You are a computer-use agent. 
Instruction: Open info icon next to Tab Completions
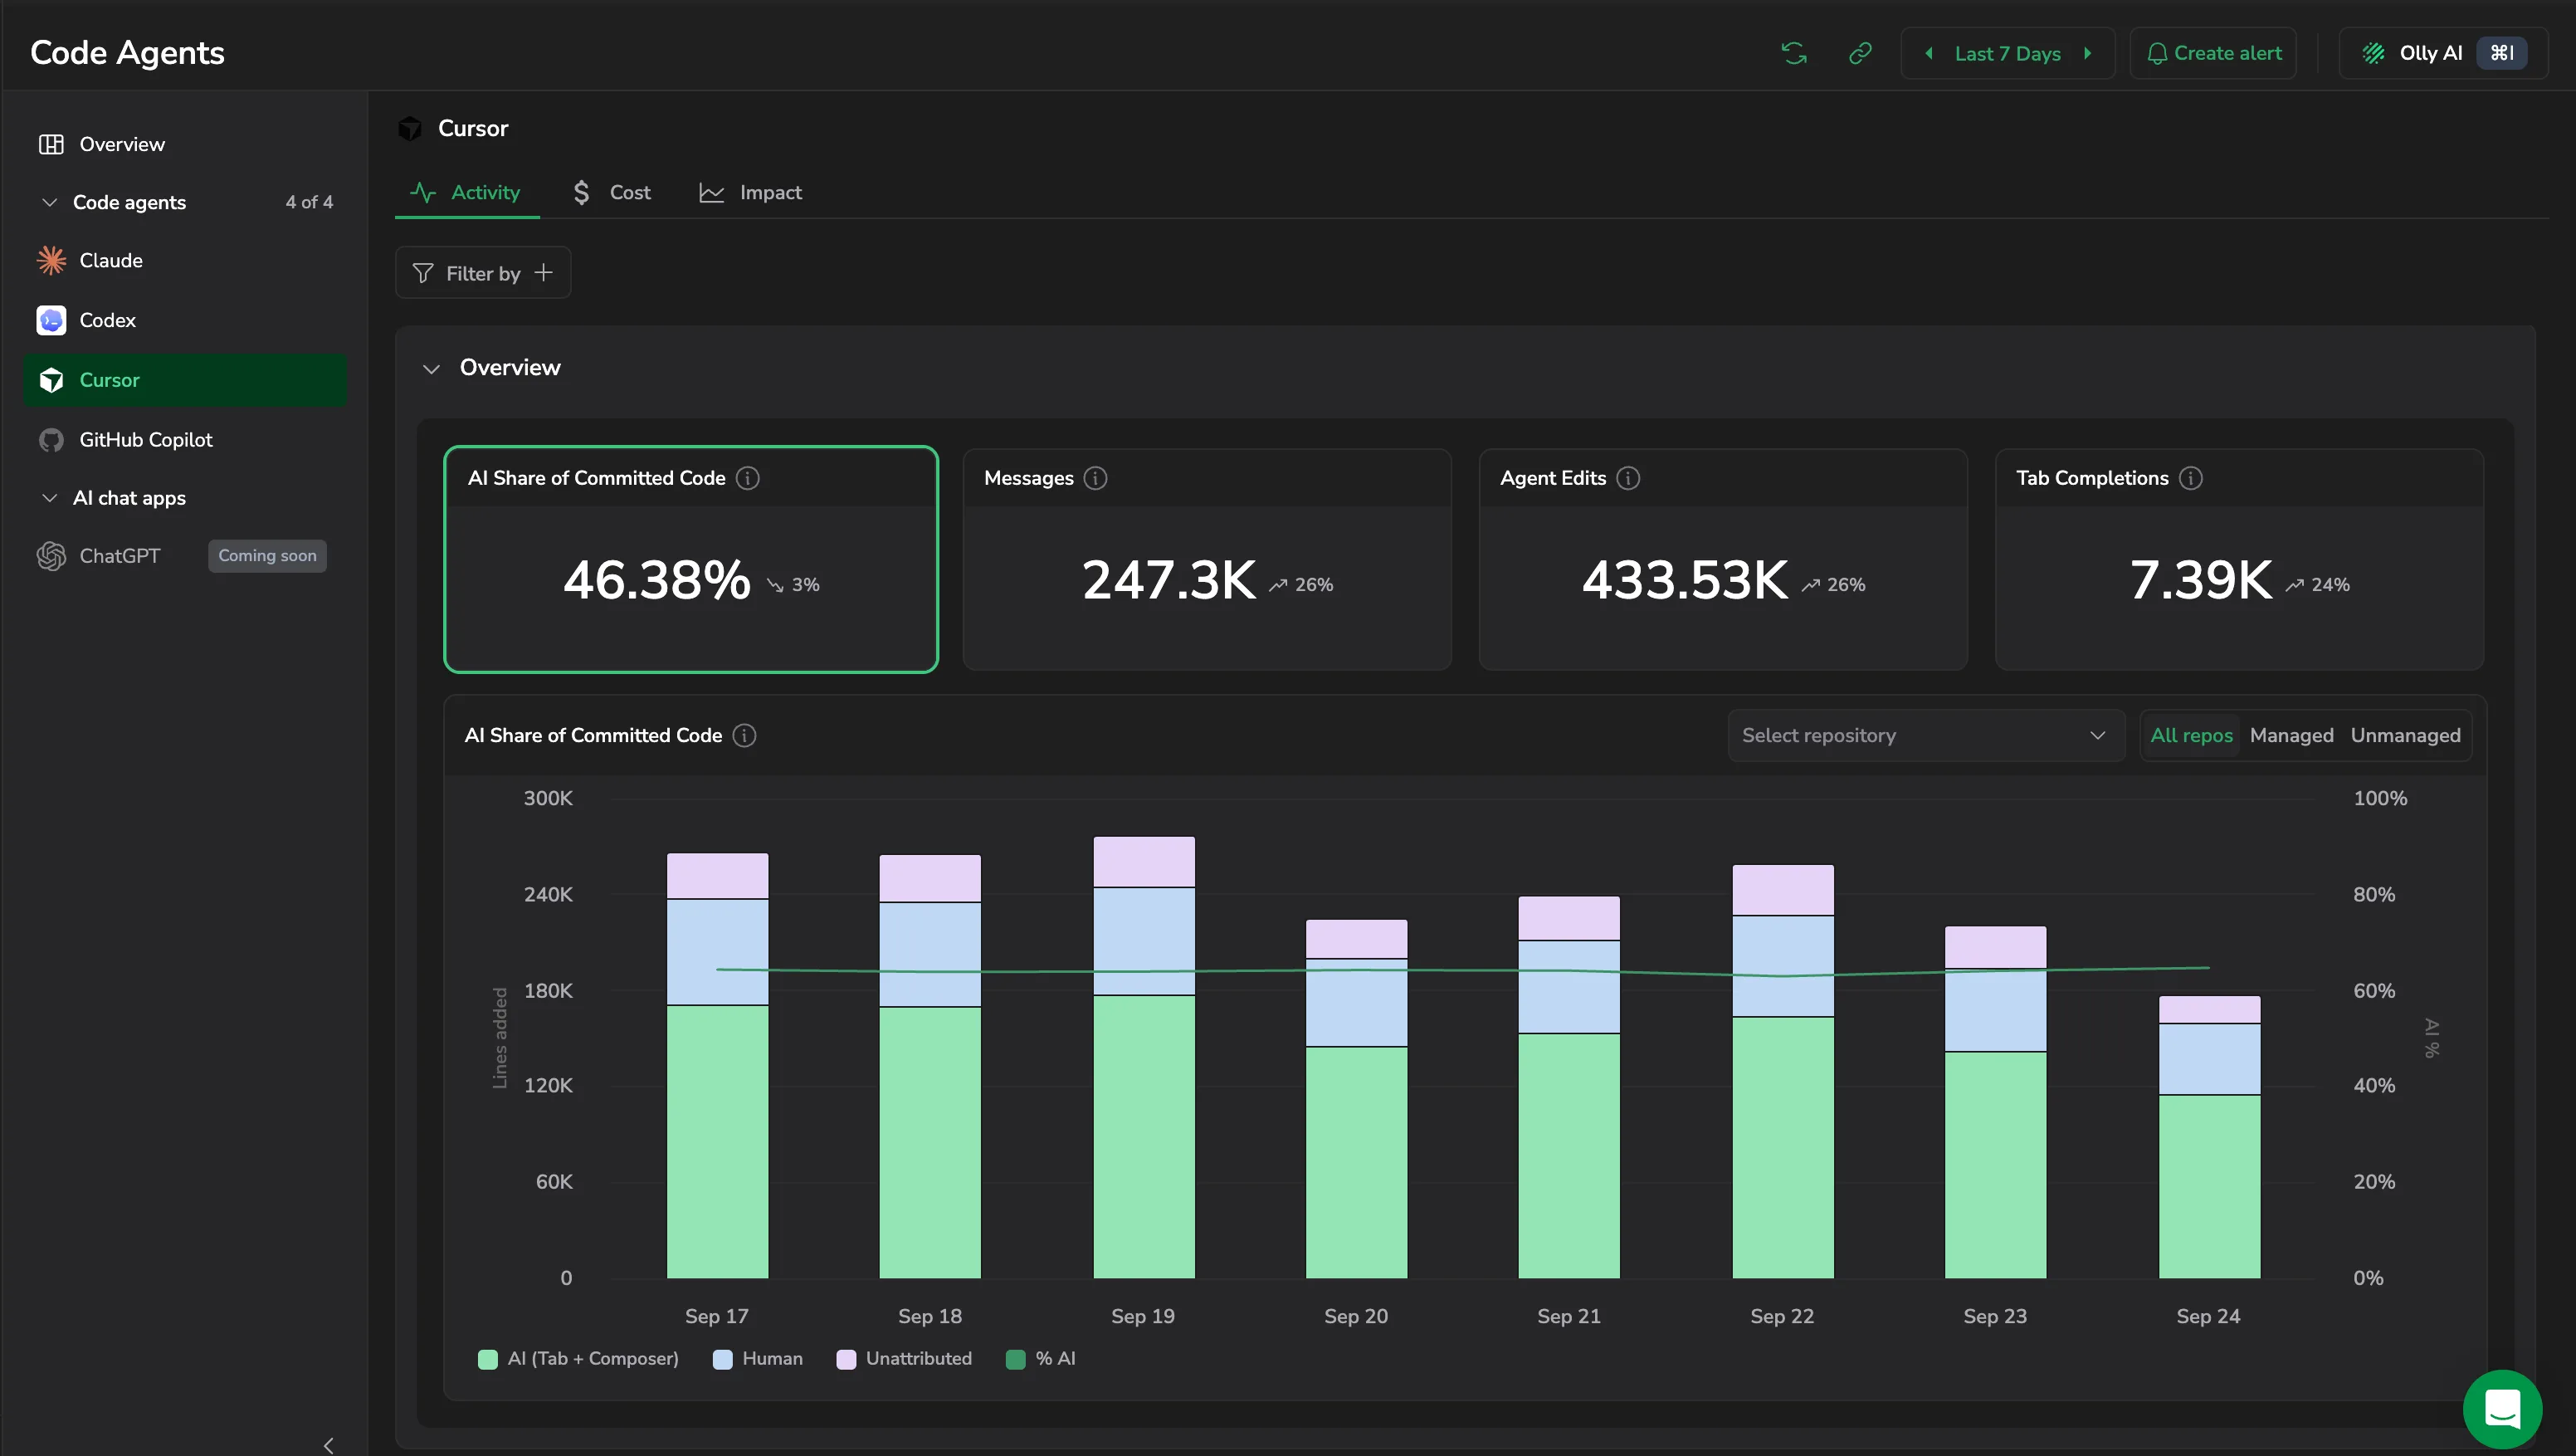pos(2191,478)
